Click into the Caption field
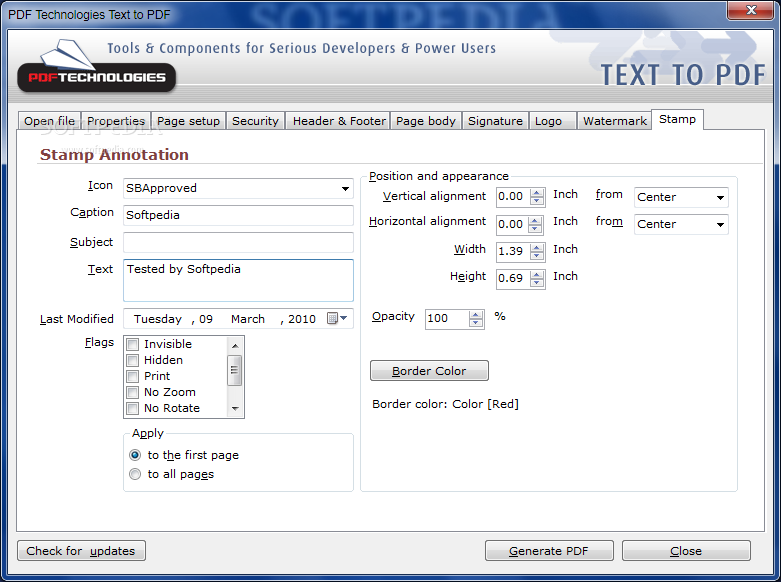The image size is (781, 582). [238, 215]
